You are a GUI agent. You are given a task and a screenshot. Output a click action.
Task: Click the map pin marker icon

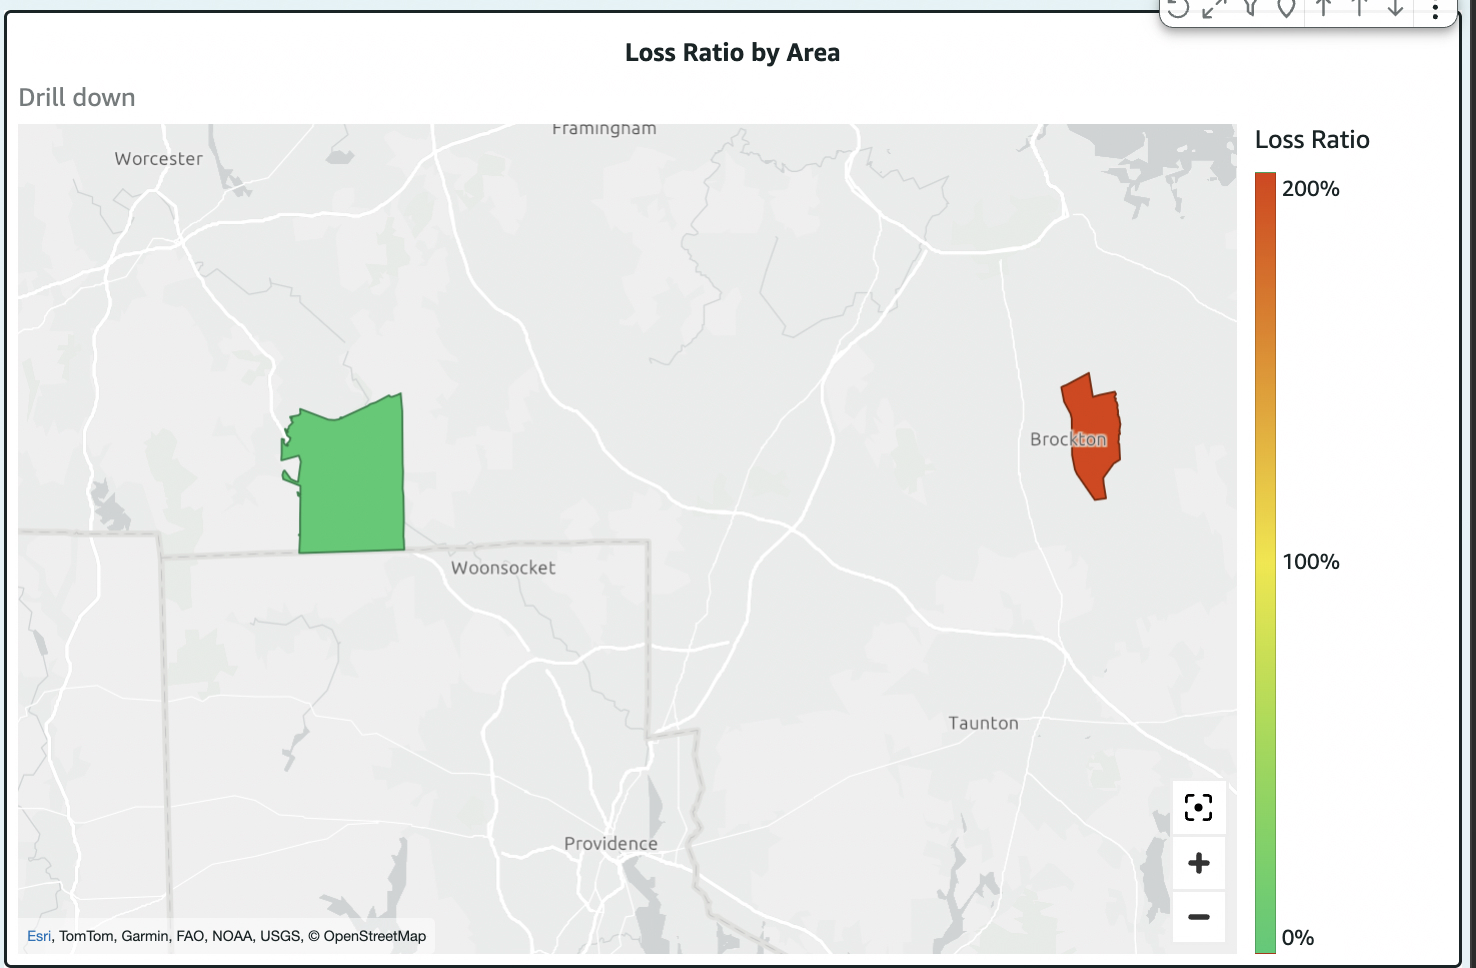(x=1286, y=9)
